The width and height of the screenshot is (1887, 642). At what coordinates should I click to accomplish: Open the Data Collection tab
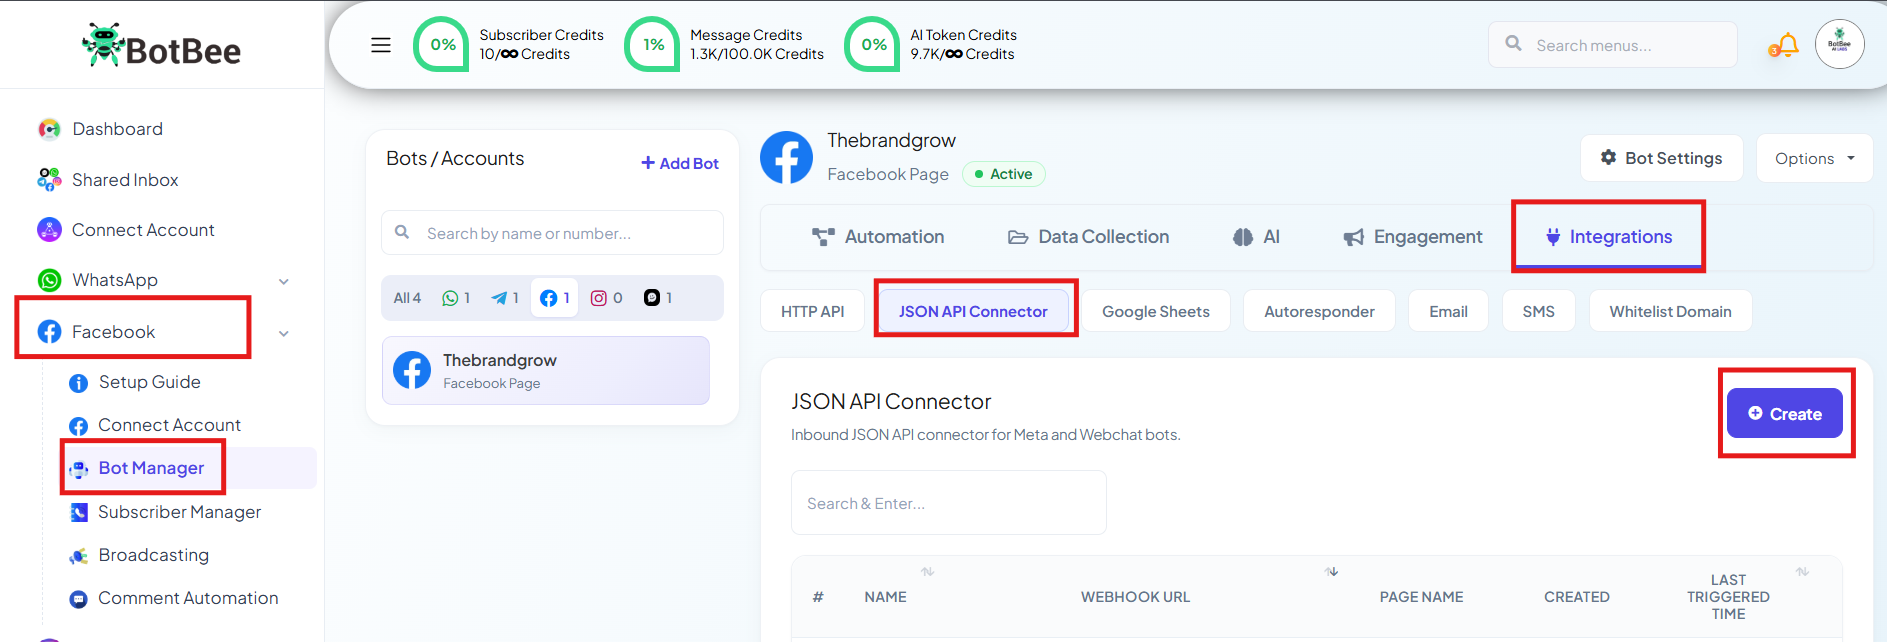pyautogui.click(x=1088, y=237)
